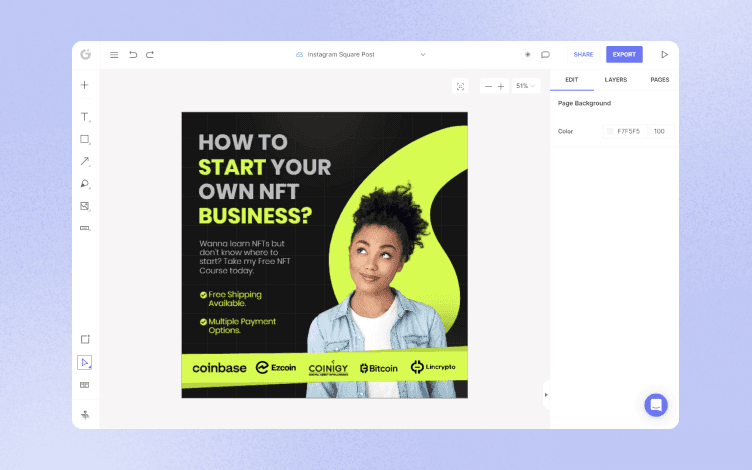
Task: Click the bottom-left sidebar pin icon
Action: coord(85,415)
